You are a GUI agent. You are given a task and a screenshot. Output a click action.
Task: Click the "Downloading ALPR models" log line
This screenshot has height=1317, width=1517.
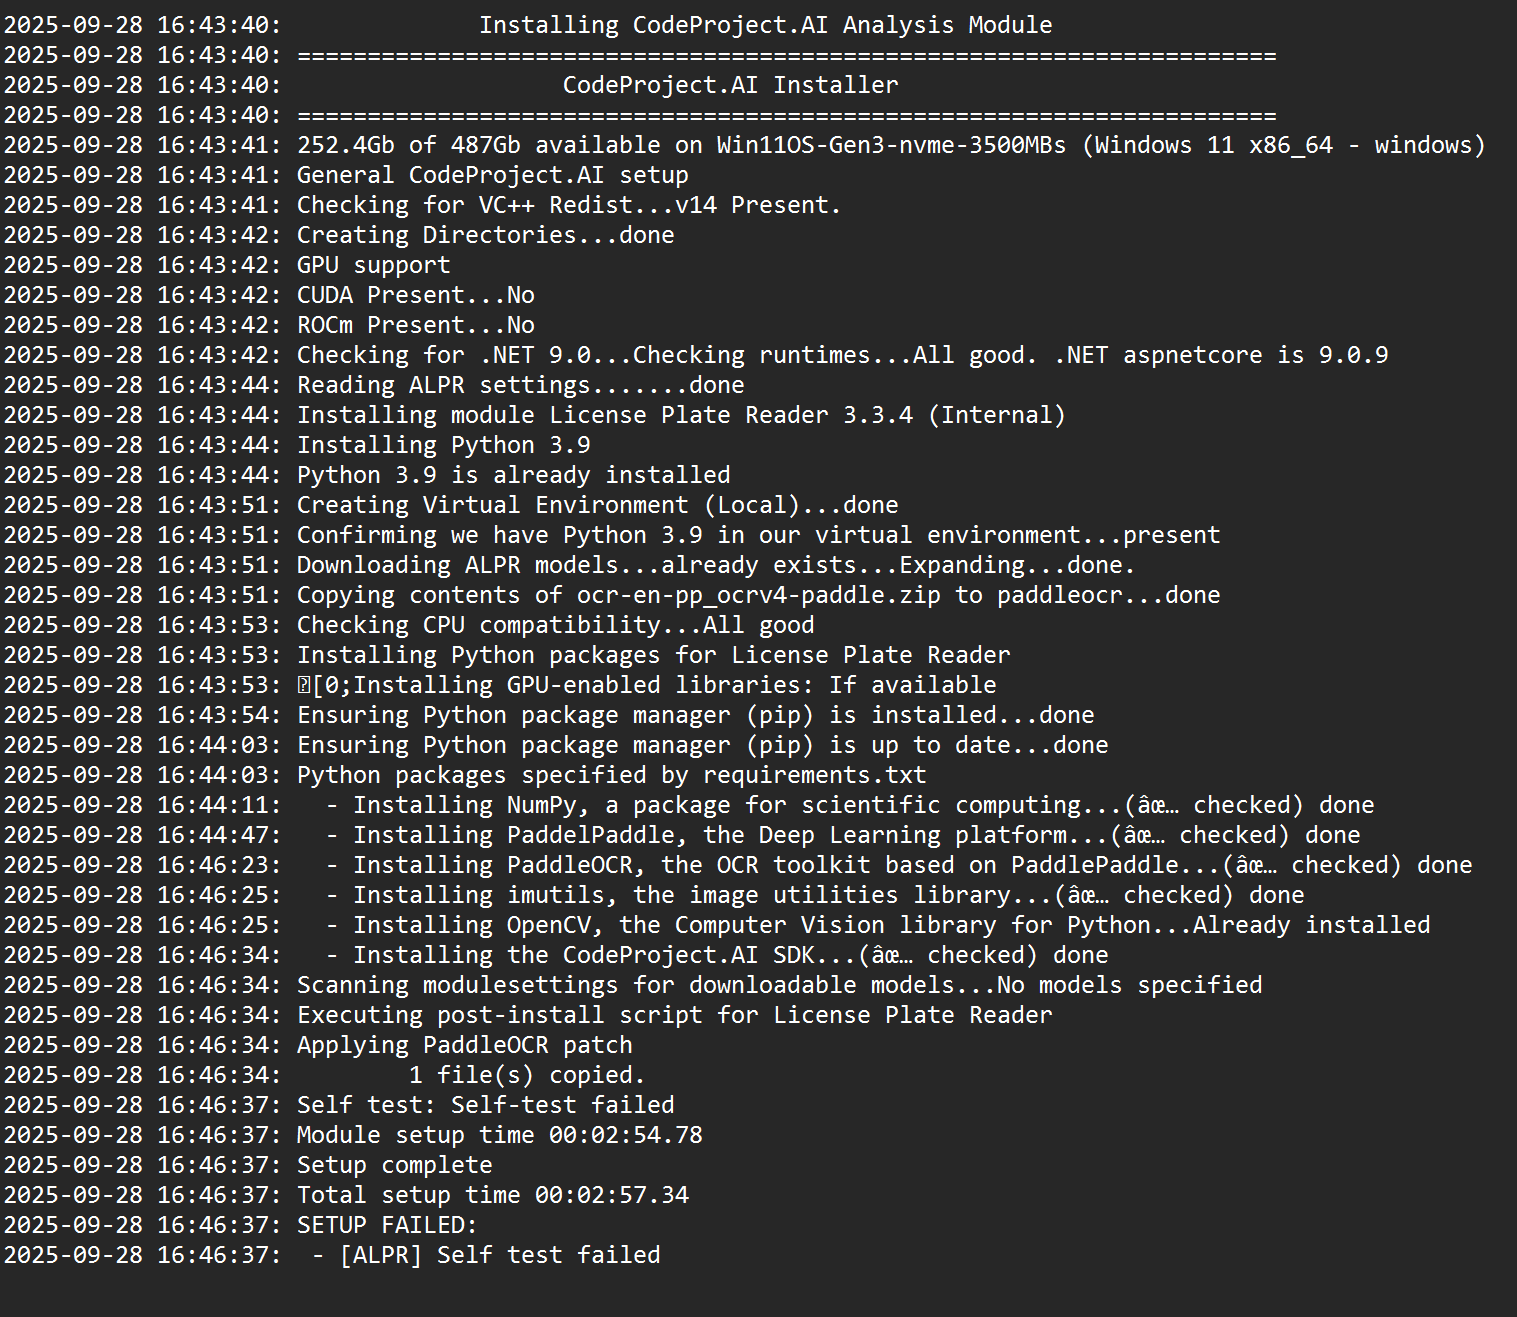(715, 565)
